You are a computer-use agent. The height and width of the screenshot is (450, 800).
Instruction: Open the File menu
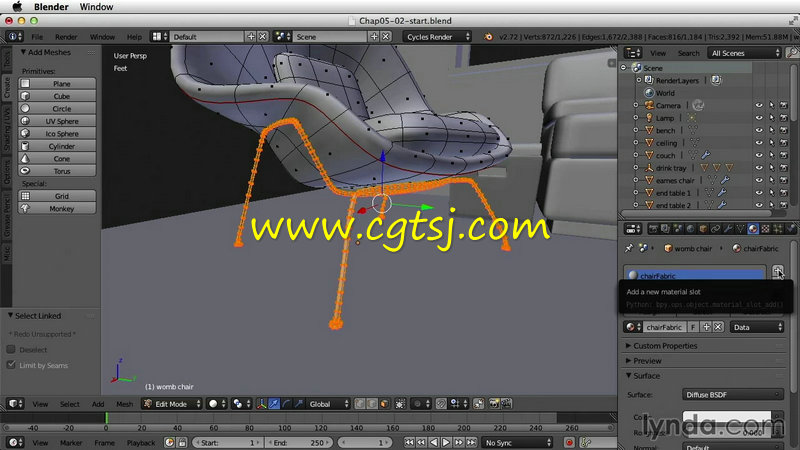[x=37, y=37]
